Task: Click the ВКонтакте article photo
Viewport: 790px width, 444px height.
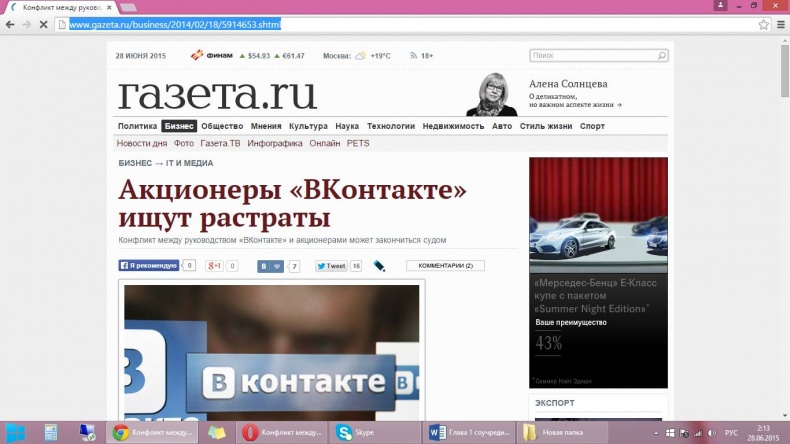Action: tap(272, 353)
